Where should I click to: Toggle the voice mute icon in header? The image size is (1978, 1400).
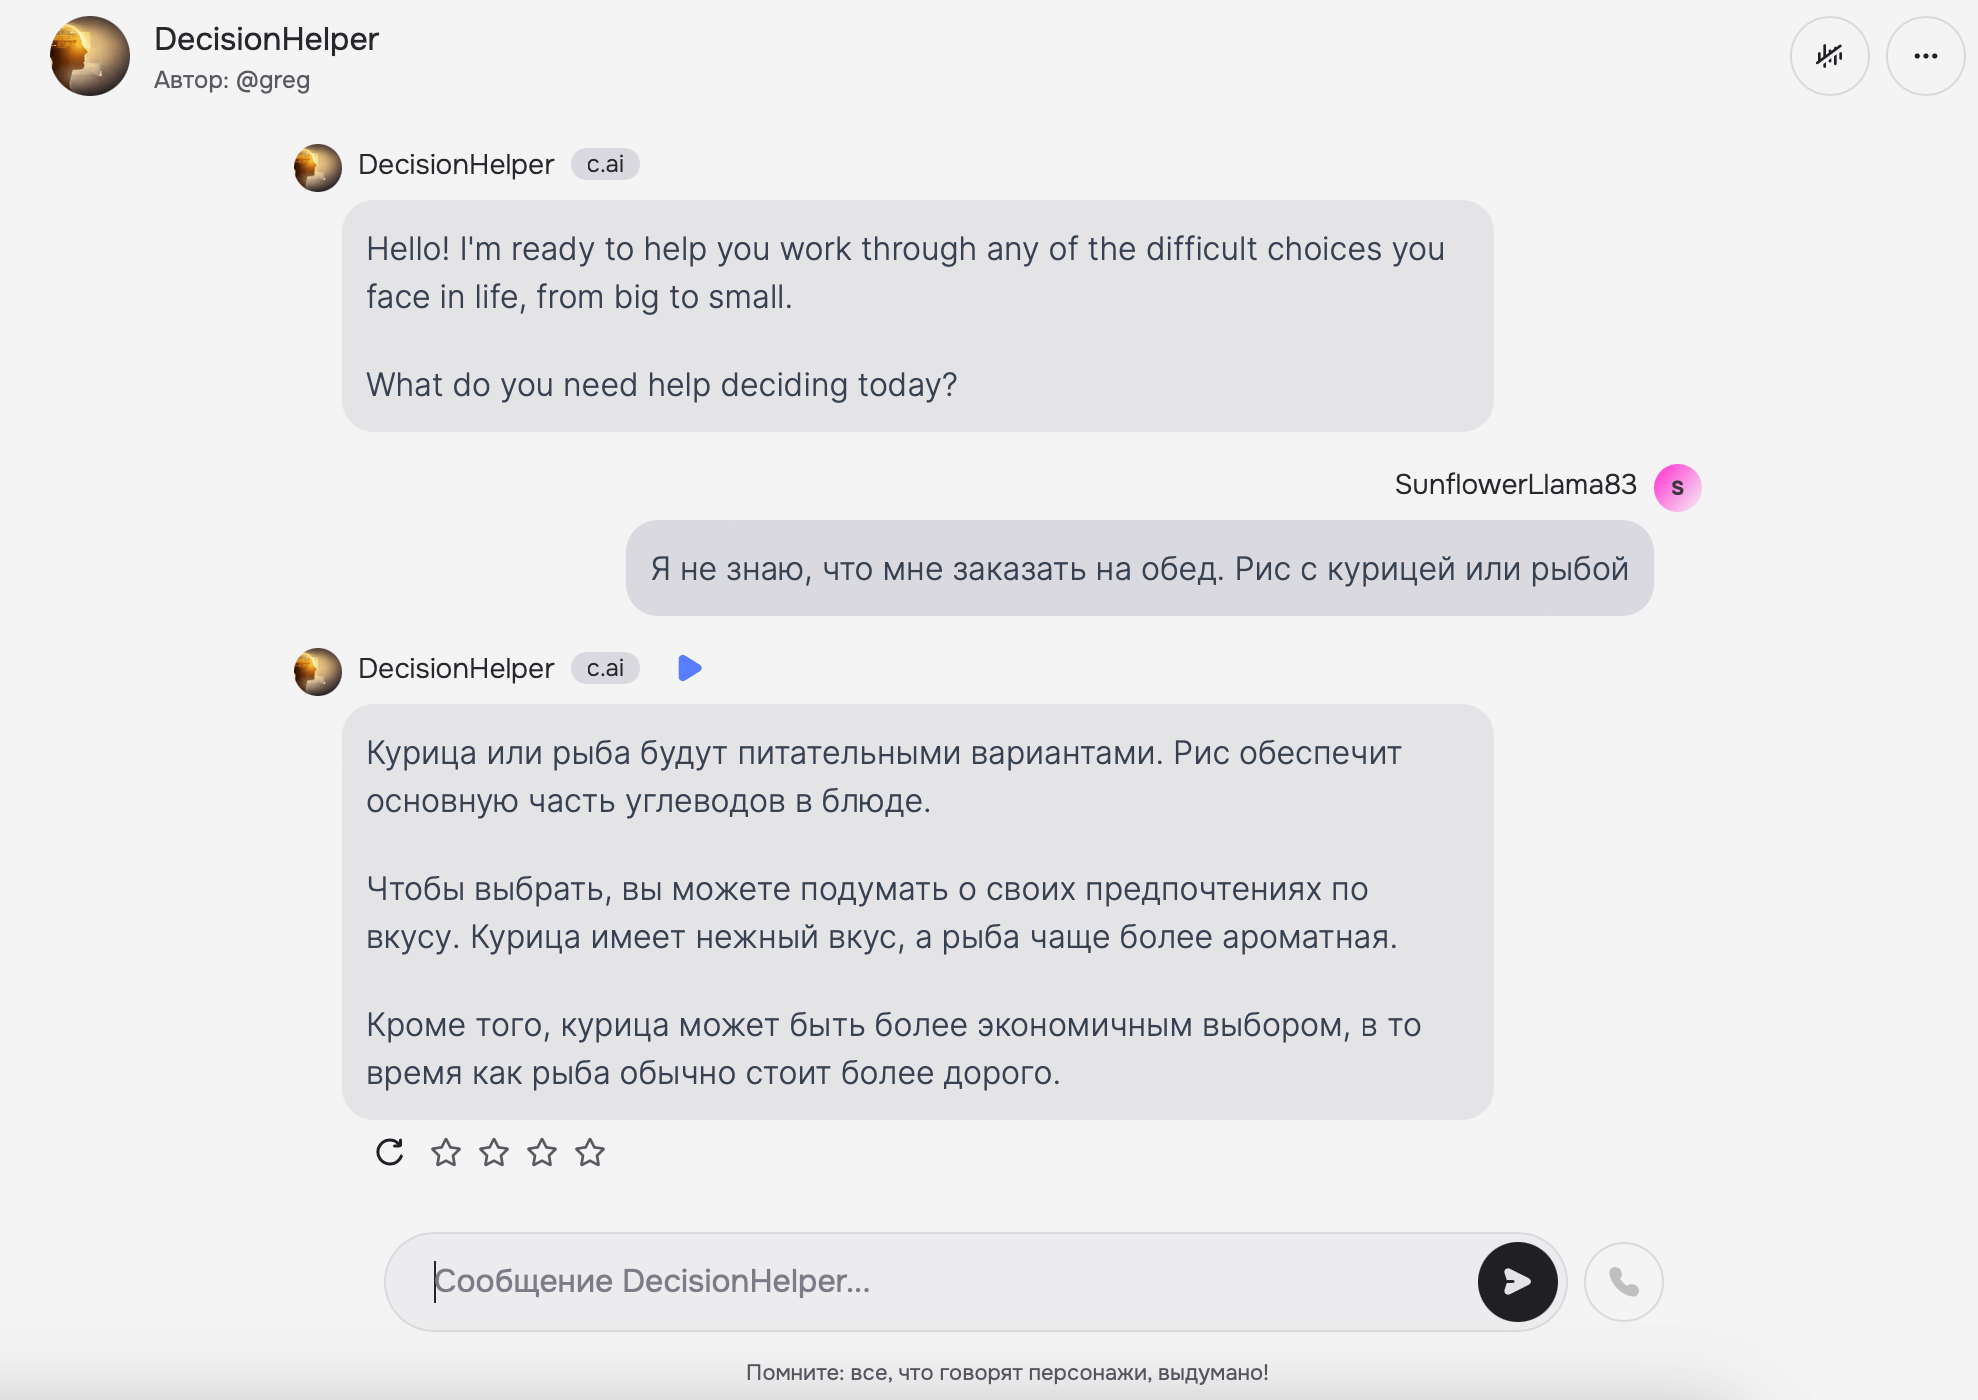click(1829, 56)
